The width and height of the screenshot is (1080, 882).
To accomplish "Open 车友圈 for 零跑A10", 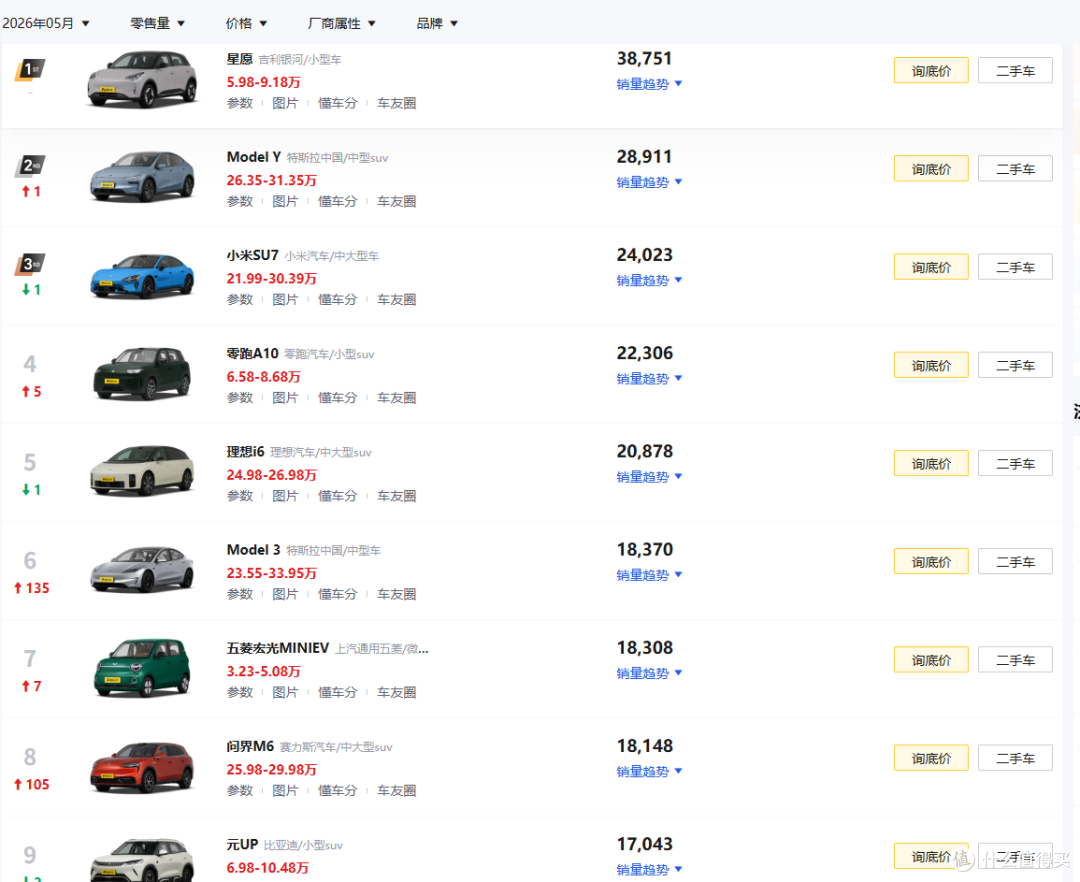I will (397, 398).
